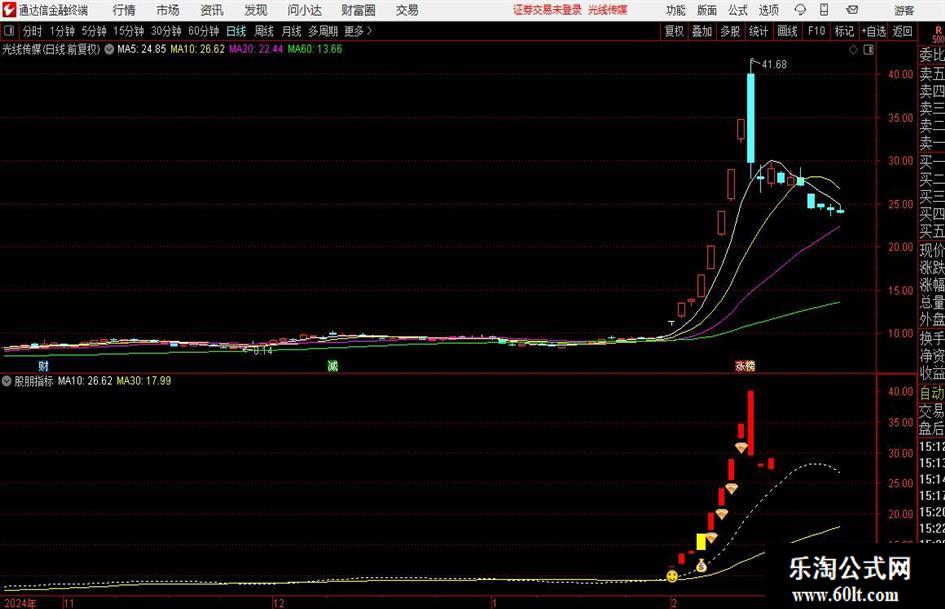
Task: Click the headset customer service icon
Action: click(x=800, y=10)
